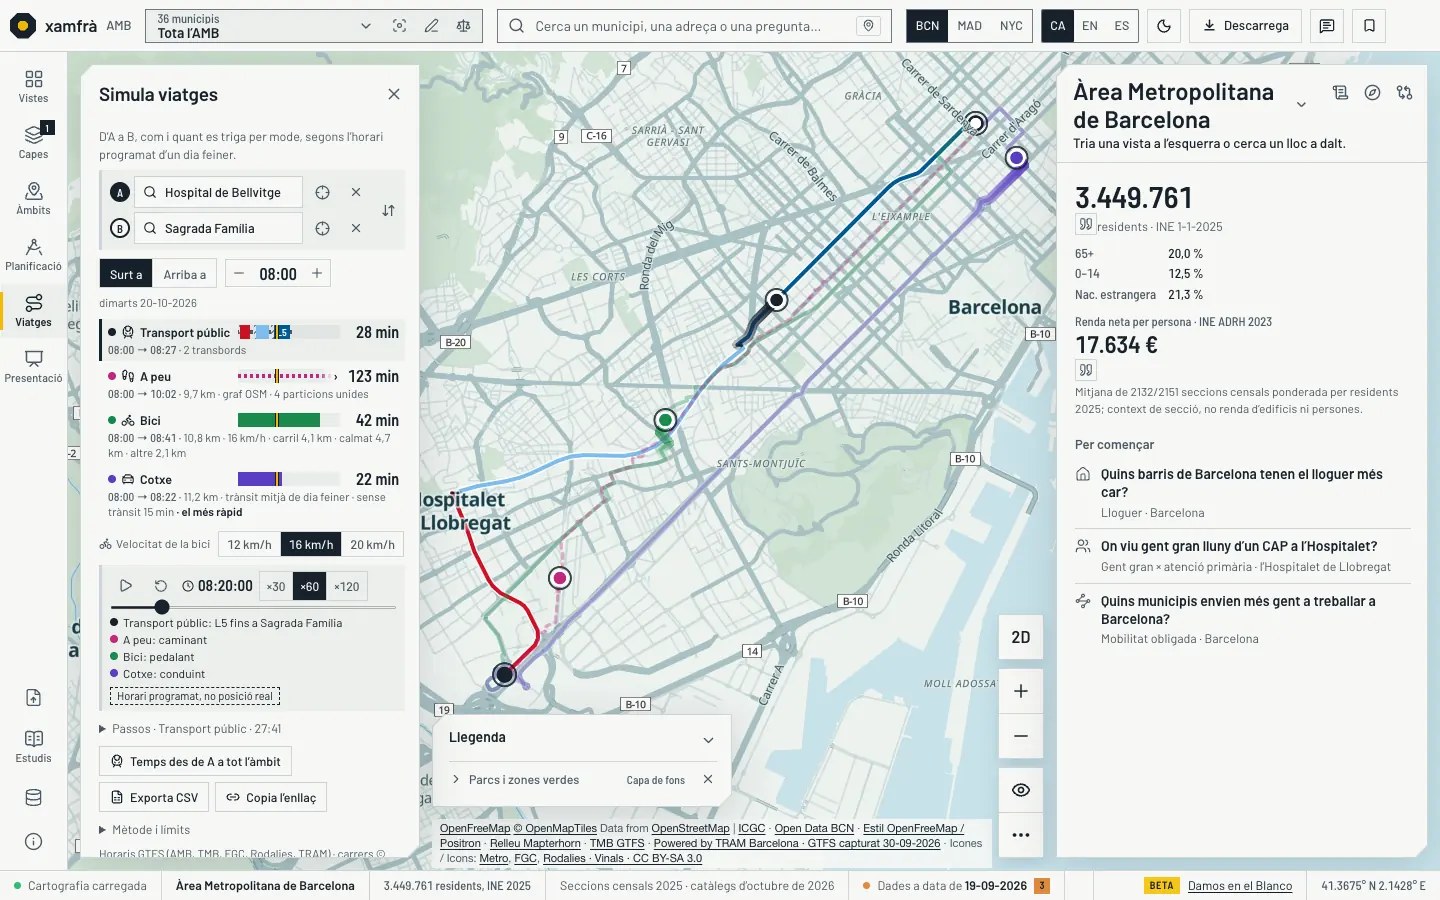This screenshot has width=1440, height=900.
Task: Change language to ES
Action: point(1122,26)
